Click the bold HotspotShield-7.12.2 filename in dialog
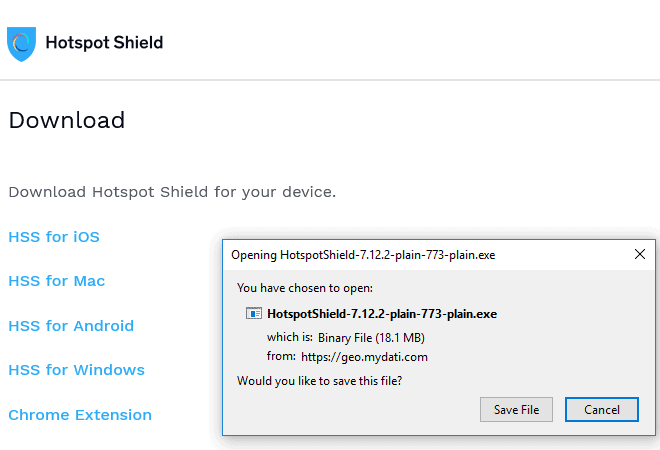 (x=382, y=314)
